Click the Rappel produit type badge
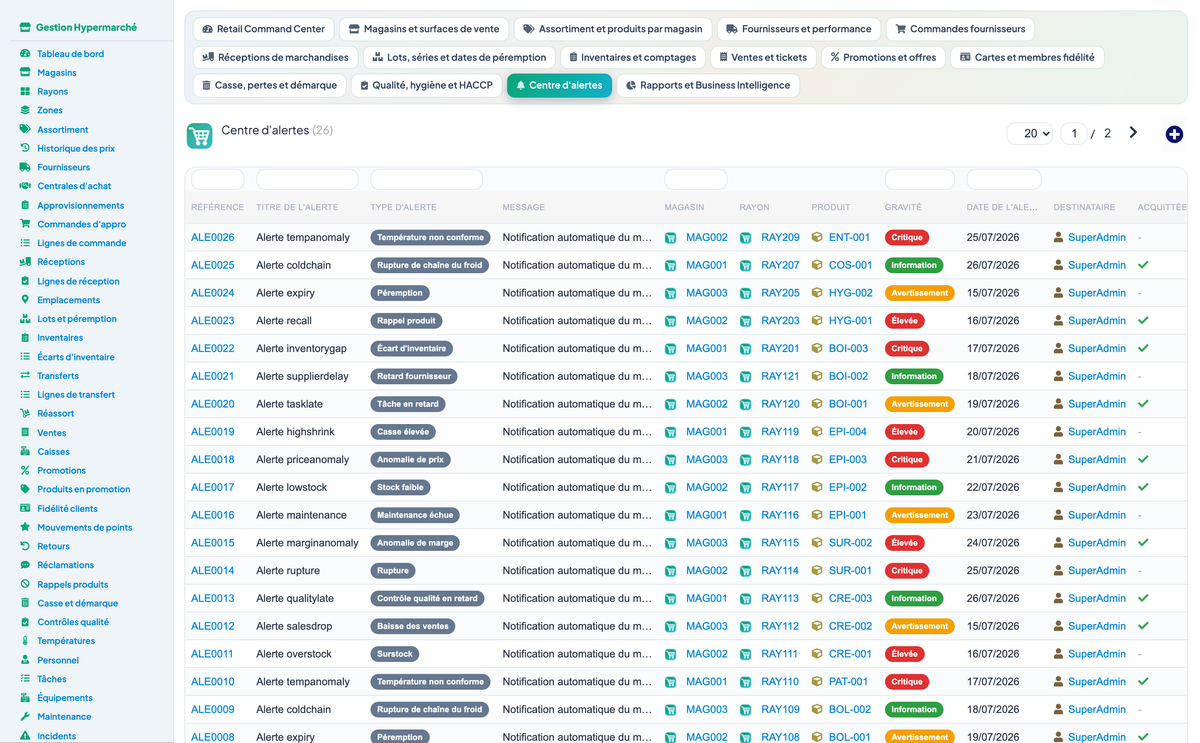The image size is (1200, 743). click(x=408, y=321)
